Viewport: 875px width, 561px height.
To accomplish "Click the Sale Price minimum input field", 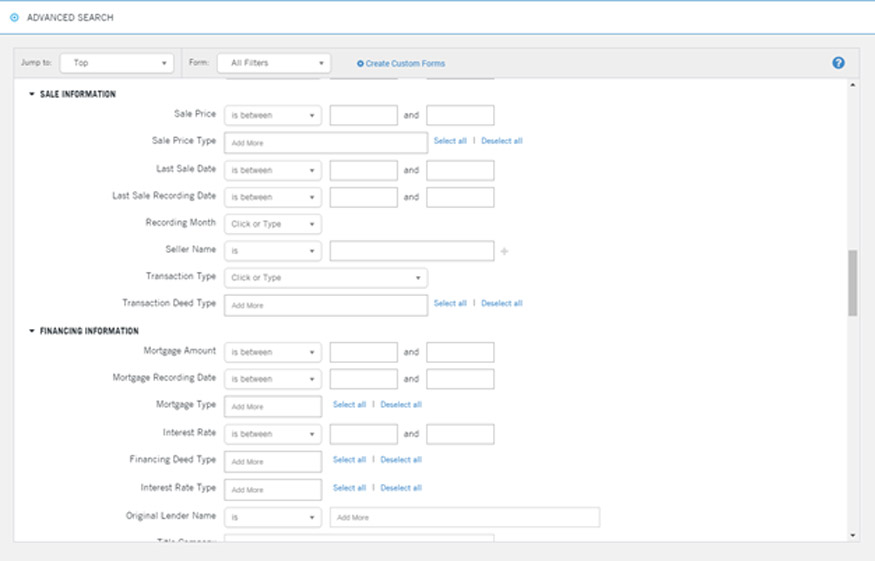I will point(363,116).
